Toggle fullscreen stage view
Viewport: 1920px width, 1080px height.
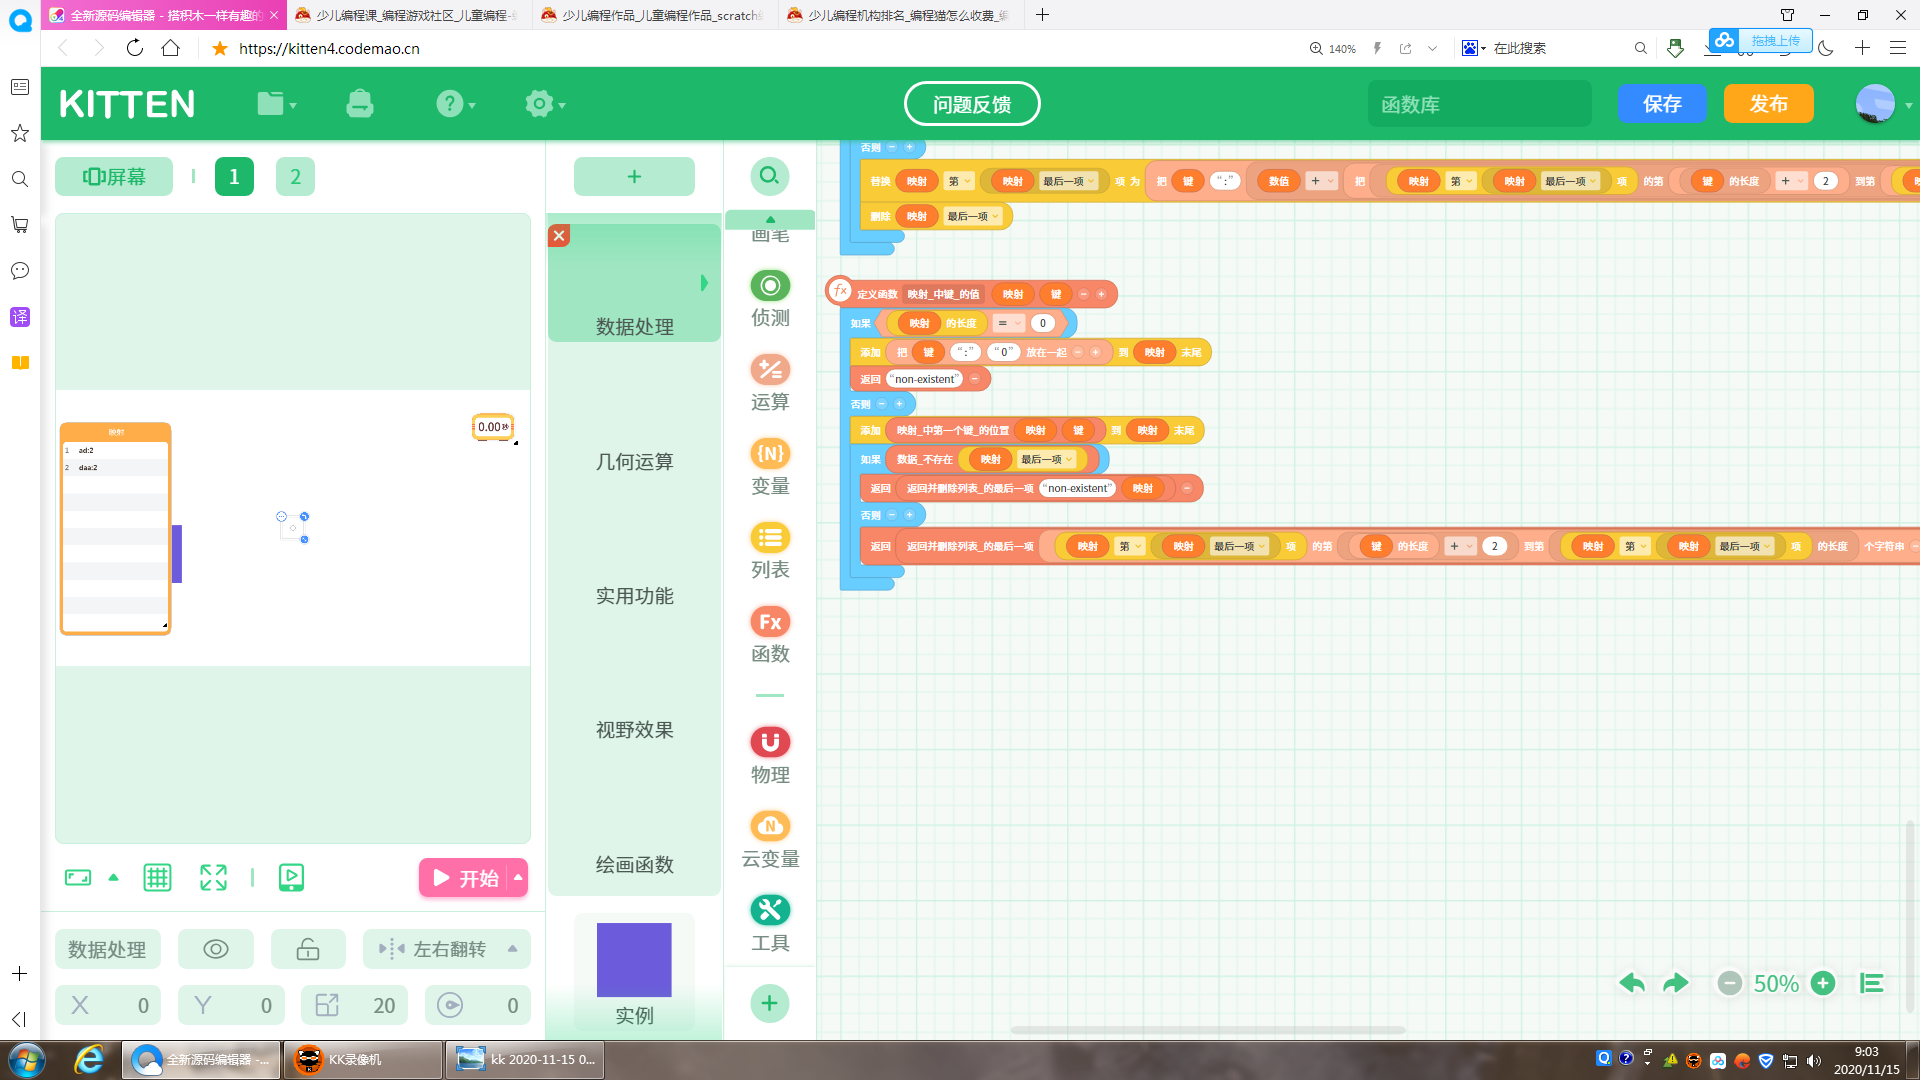tap(213, 877)
